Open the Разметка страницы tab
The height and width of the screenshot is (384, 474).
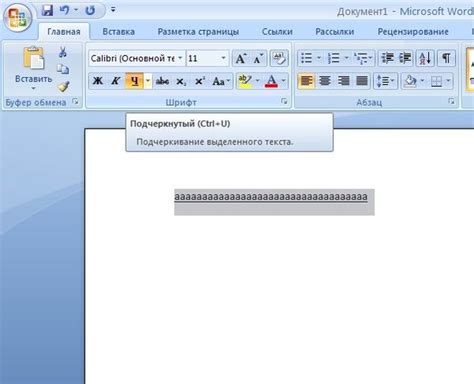[x=198, y=32]
